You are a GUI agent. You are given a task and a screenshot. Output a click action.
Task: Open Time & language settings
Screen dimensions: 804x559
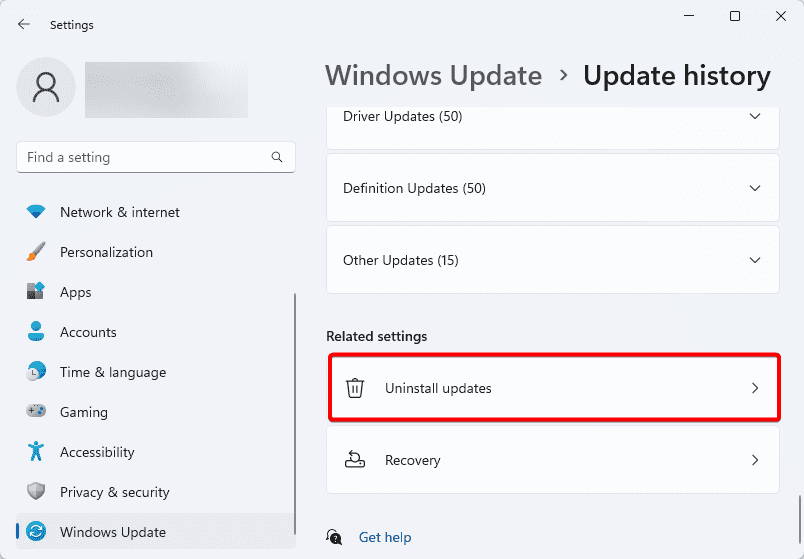coord(156,372)
